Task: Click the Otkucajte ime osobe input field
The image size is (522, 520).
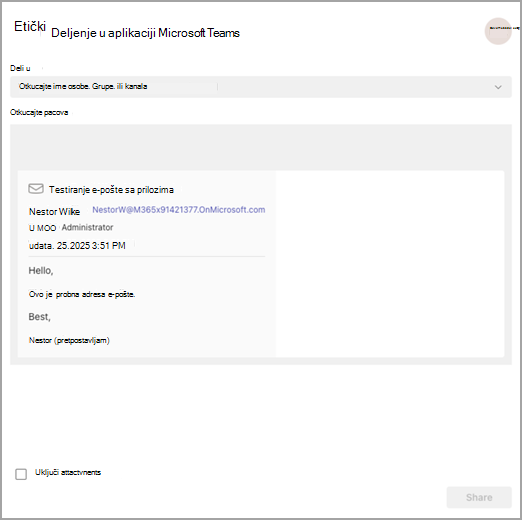Action: pos(261,87)
